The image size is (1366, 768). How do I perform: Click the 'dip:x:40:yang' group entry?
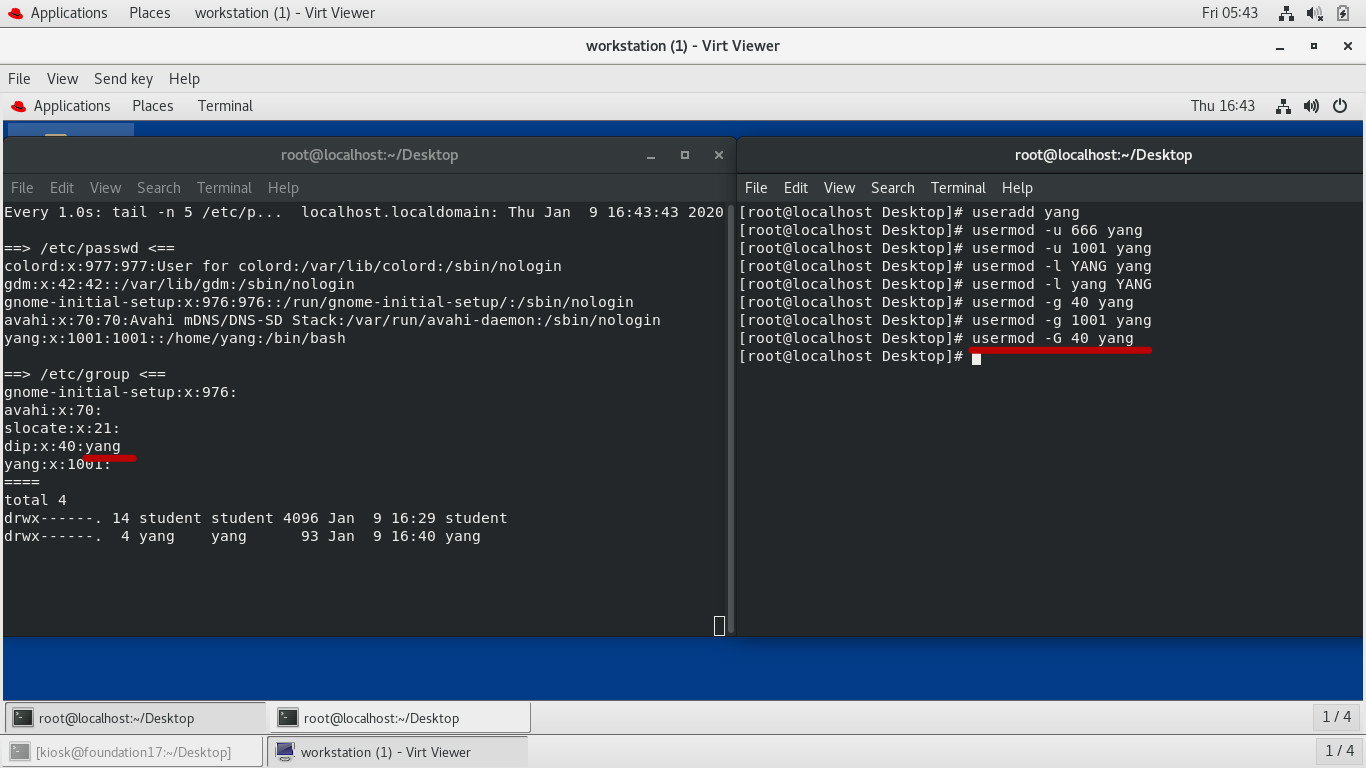[x=62, y=446]
